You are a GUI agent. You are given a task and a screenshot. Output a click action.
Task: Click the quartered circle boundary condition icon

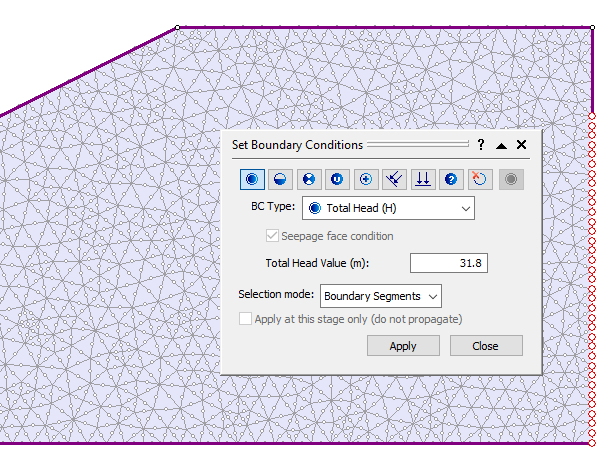click(309, 179)
